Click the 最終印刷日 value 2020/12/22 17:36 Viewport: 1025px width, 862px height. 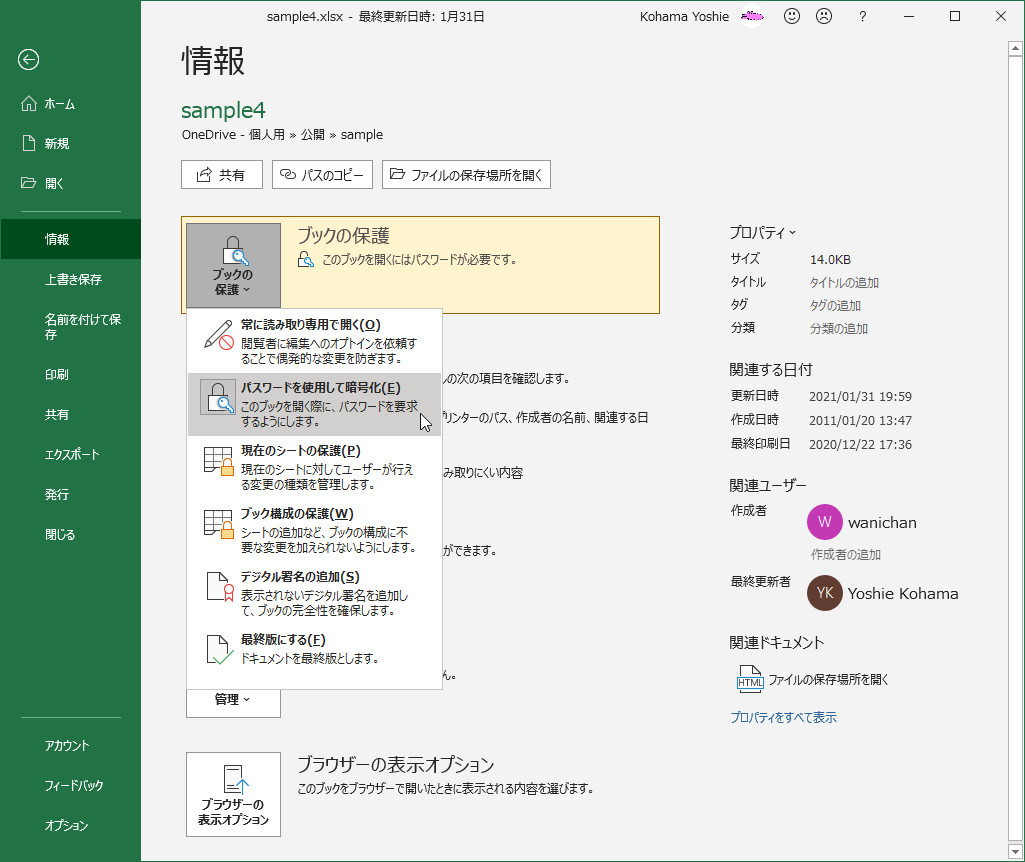pos(860,444)
